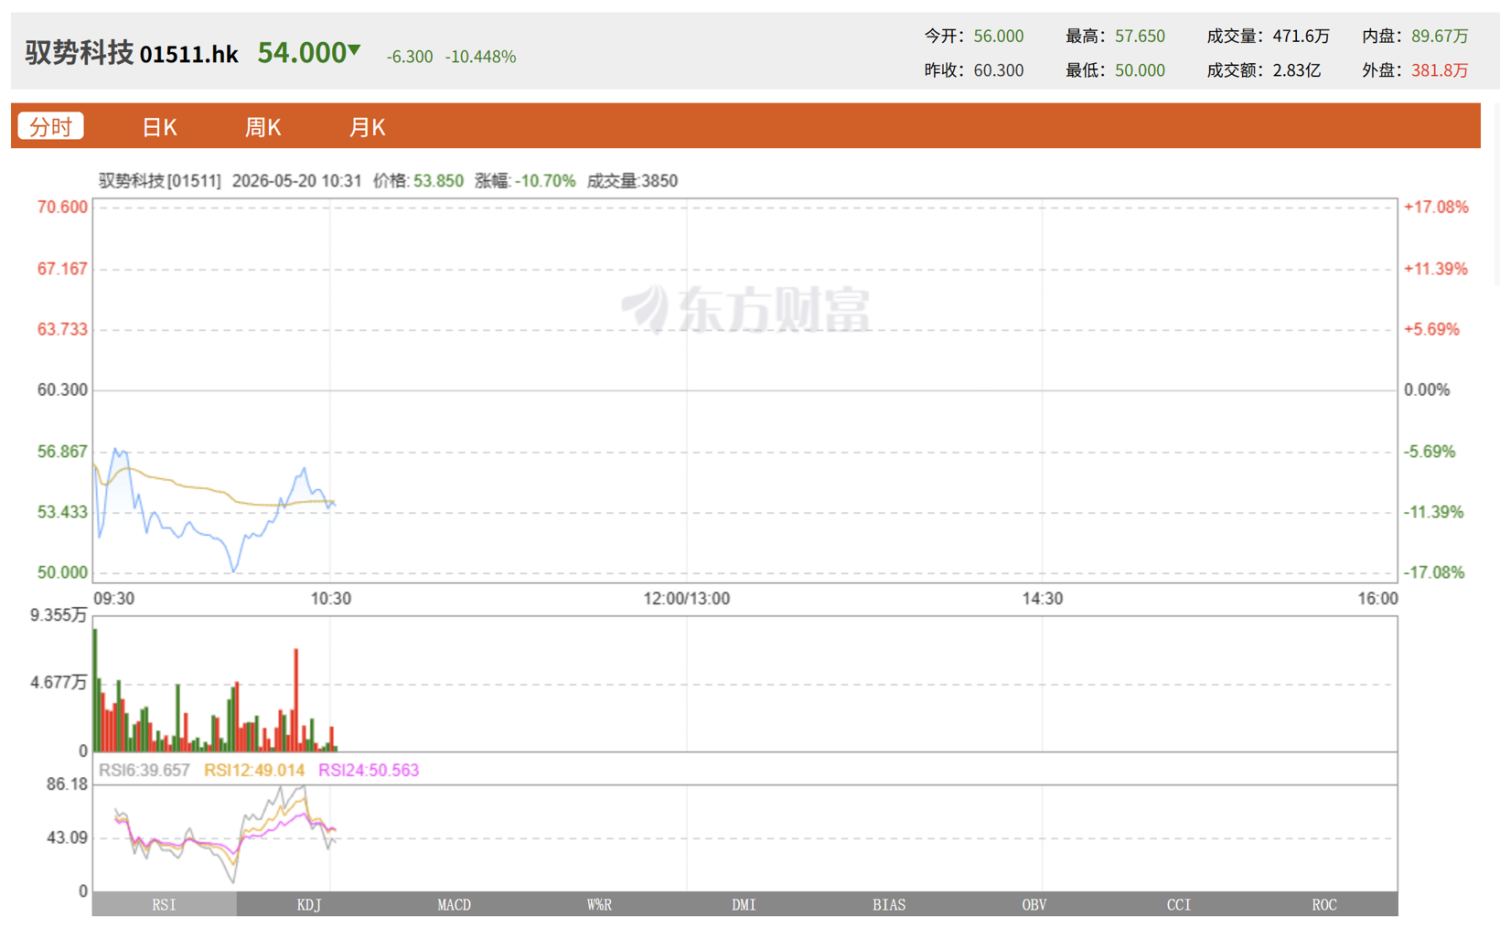1500x927 pixels.
Task: Select the BIAS indicator tab
Action: point(889,904)
